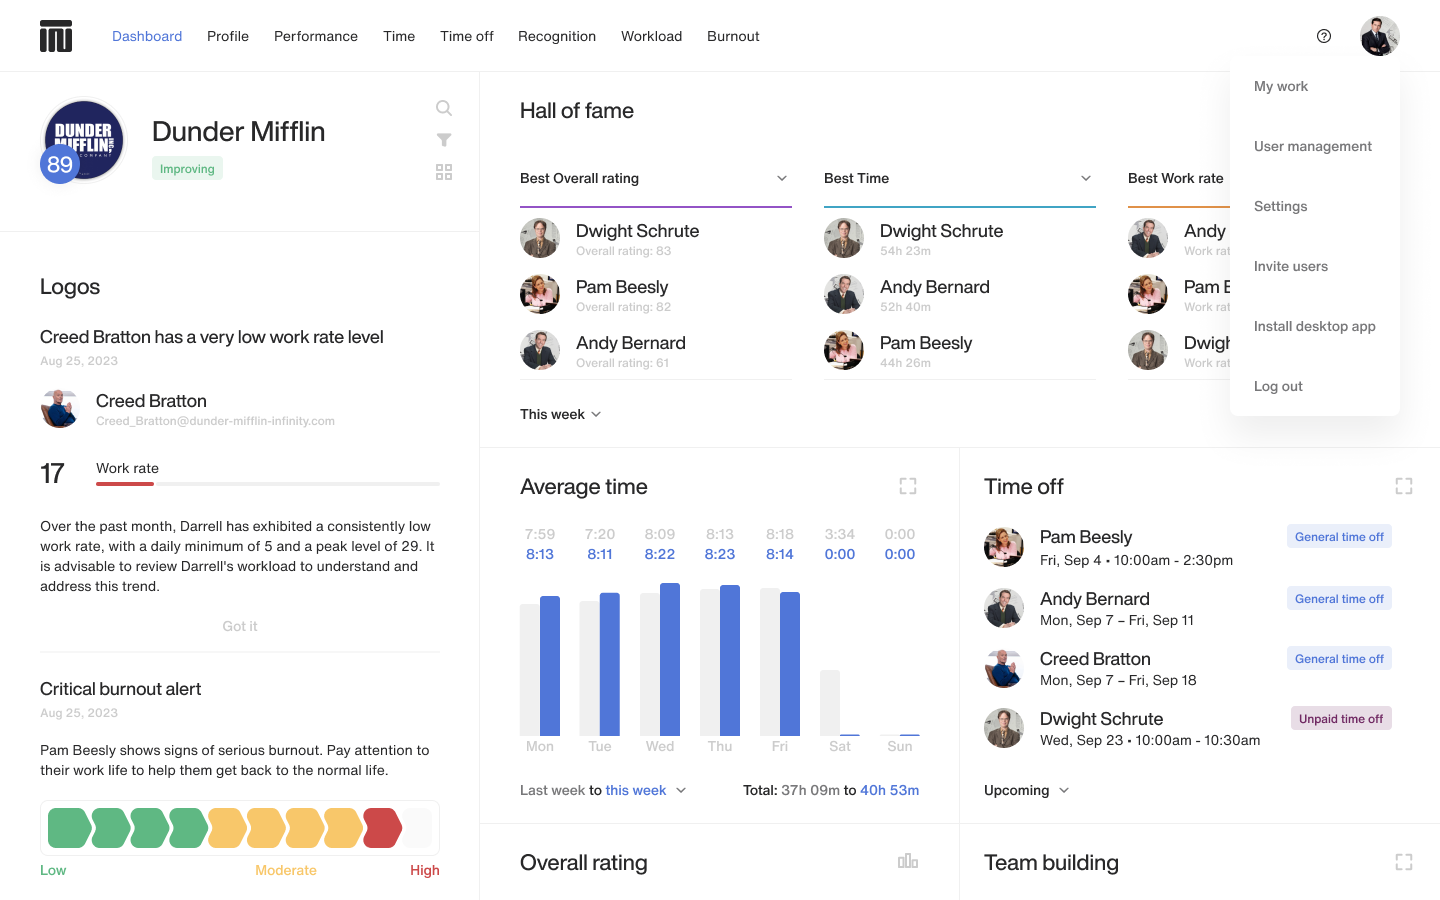Expand the Time off widget to fullscreen
Screen dimensions: 1440x900
point(1403,485)
